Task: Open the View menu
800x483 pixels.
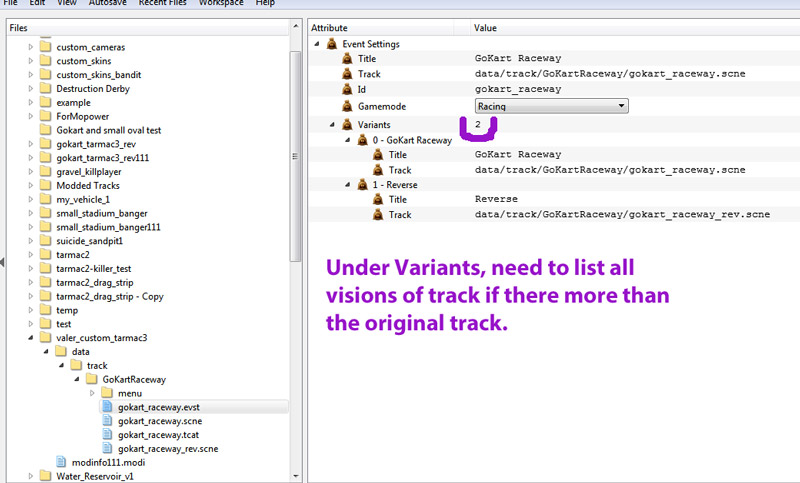Action: click(67, 3)
